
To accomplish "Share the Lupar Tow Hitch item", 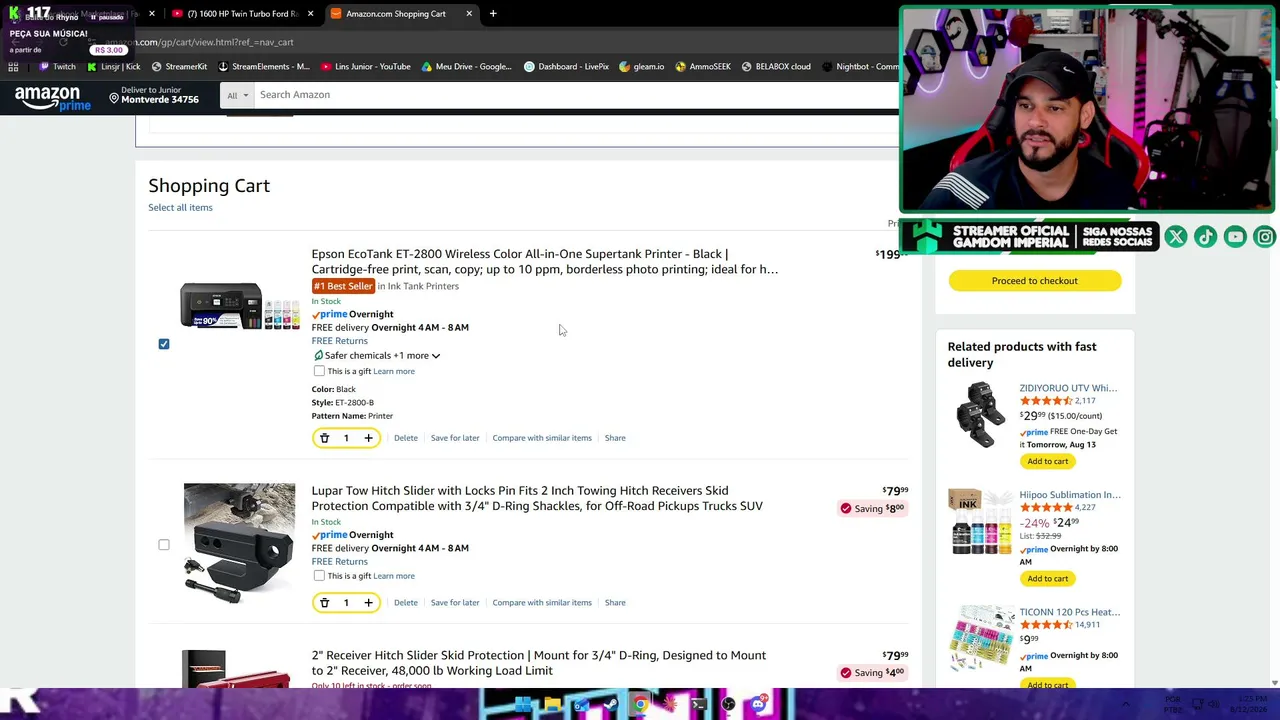I will pos(615,603).
